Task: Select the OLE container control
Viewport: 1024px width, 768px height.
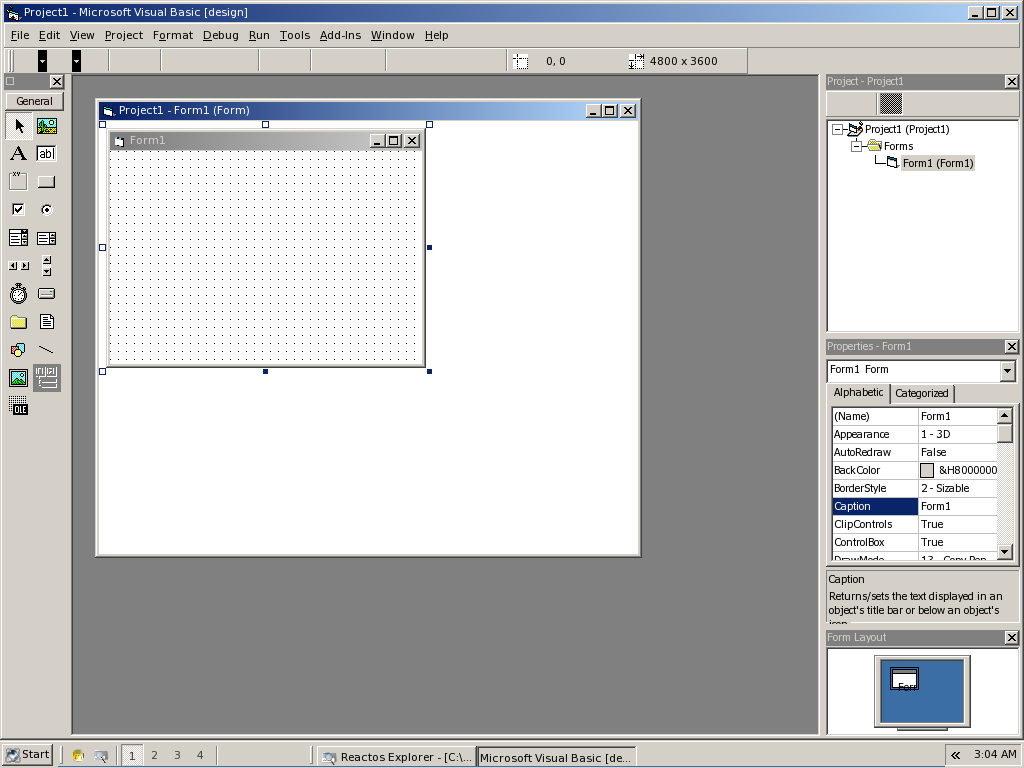Action: pos(18,406)
